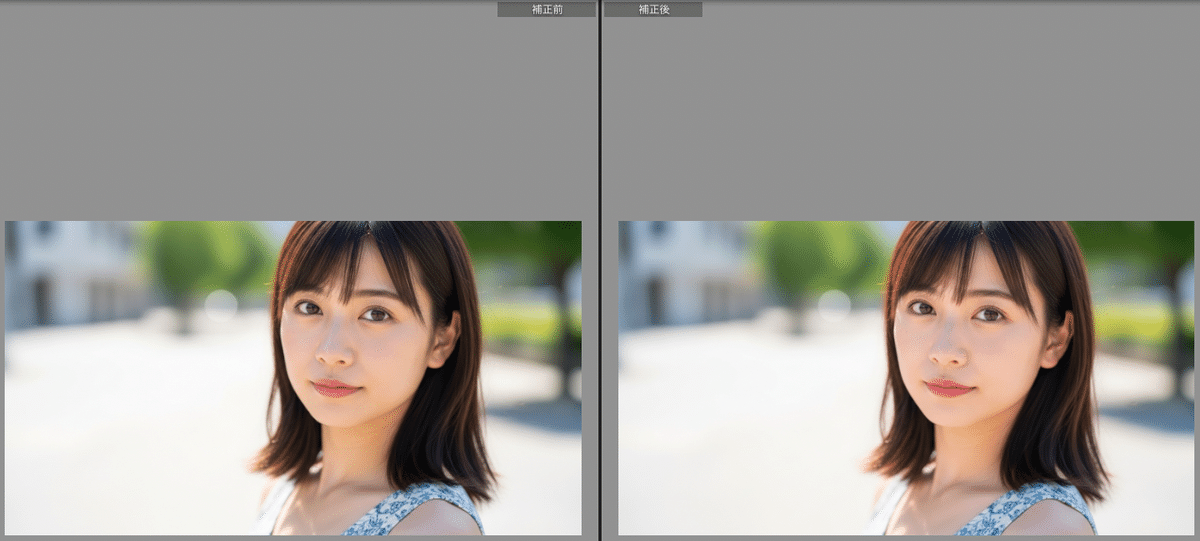This screenshot has height=541, width=1200.
Task: Click the round bokeh spot in the before photo
Action: (x=220, y=305)
